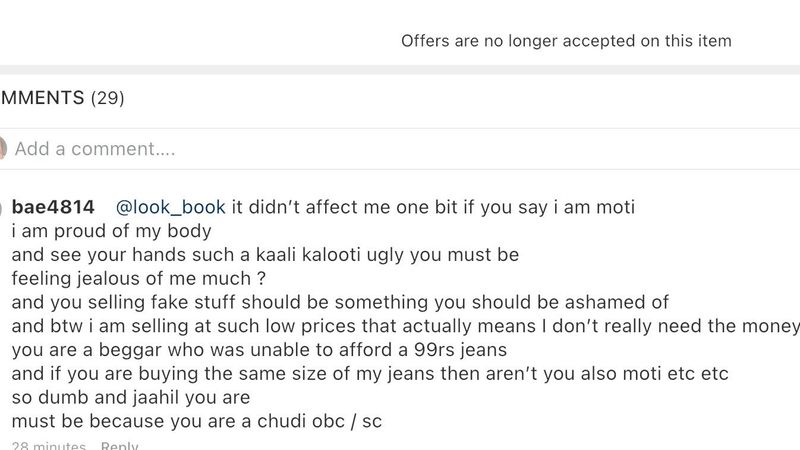Screen dimensions: 800x450
Task: Click the last line of bae4814's comment
Action: [197, 421]
